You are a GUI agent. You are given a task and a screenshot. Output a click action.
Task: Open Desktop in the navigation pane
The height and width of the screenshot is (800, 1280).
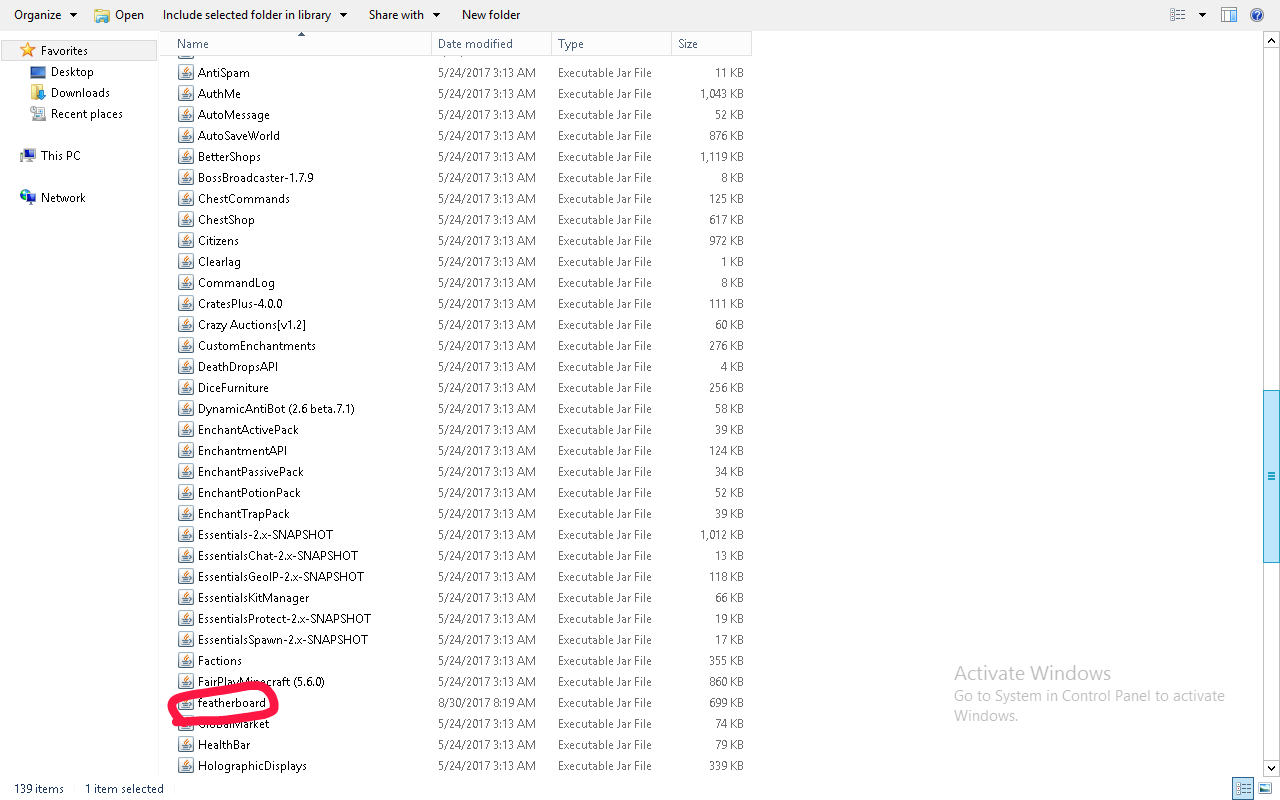point(72,72)
